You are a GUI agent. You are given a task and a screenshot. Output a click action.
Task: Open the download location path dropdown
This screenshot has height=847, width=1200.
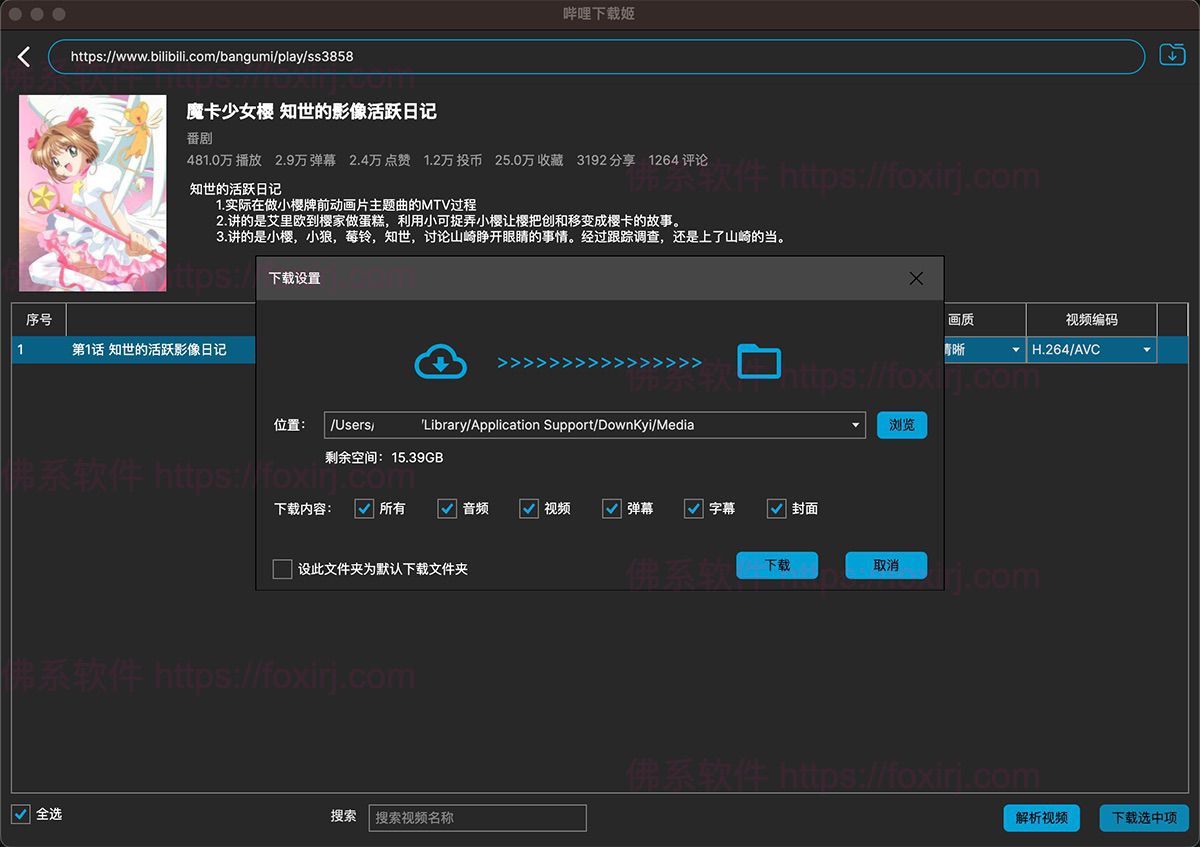coord(855,424)
